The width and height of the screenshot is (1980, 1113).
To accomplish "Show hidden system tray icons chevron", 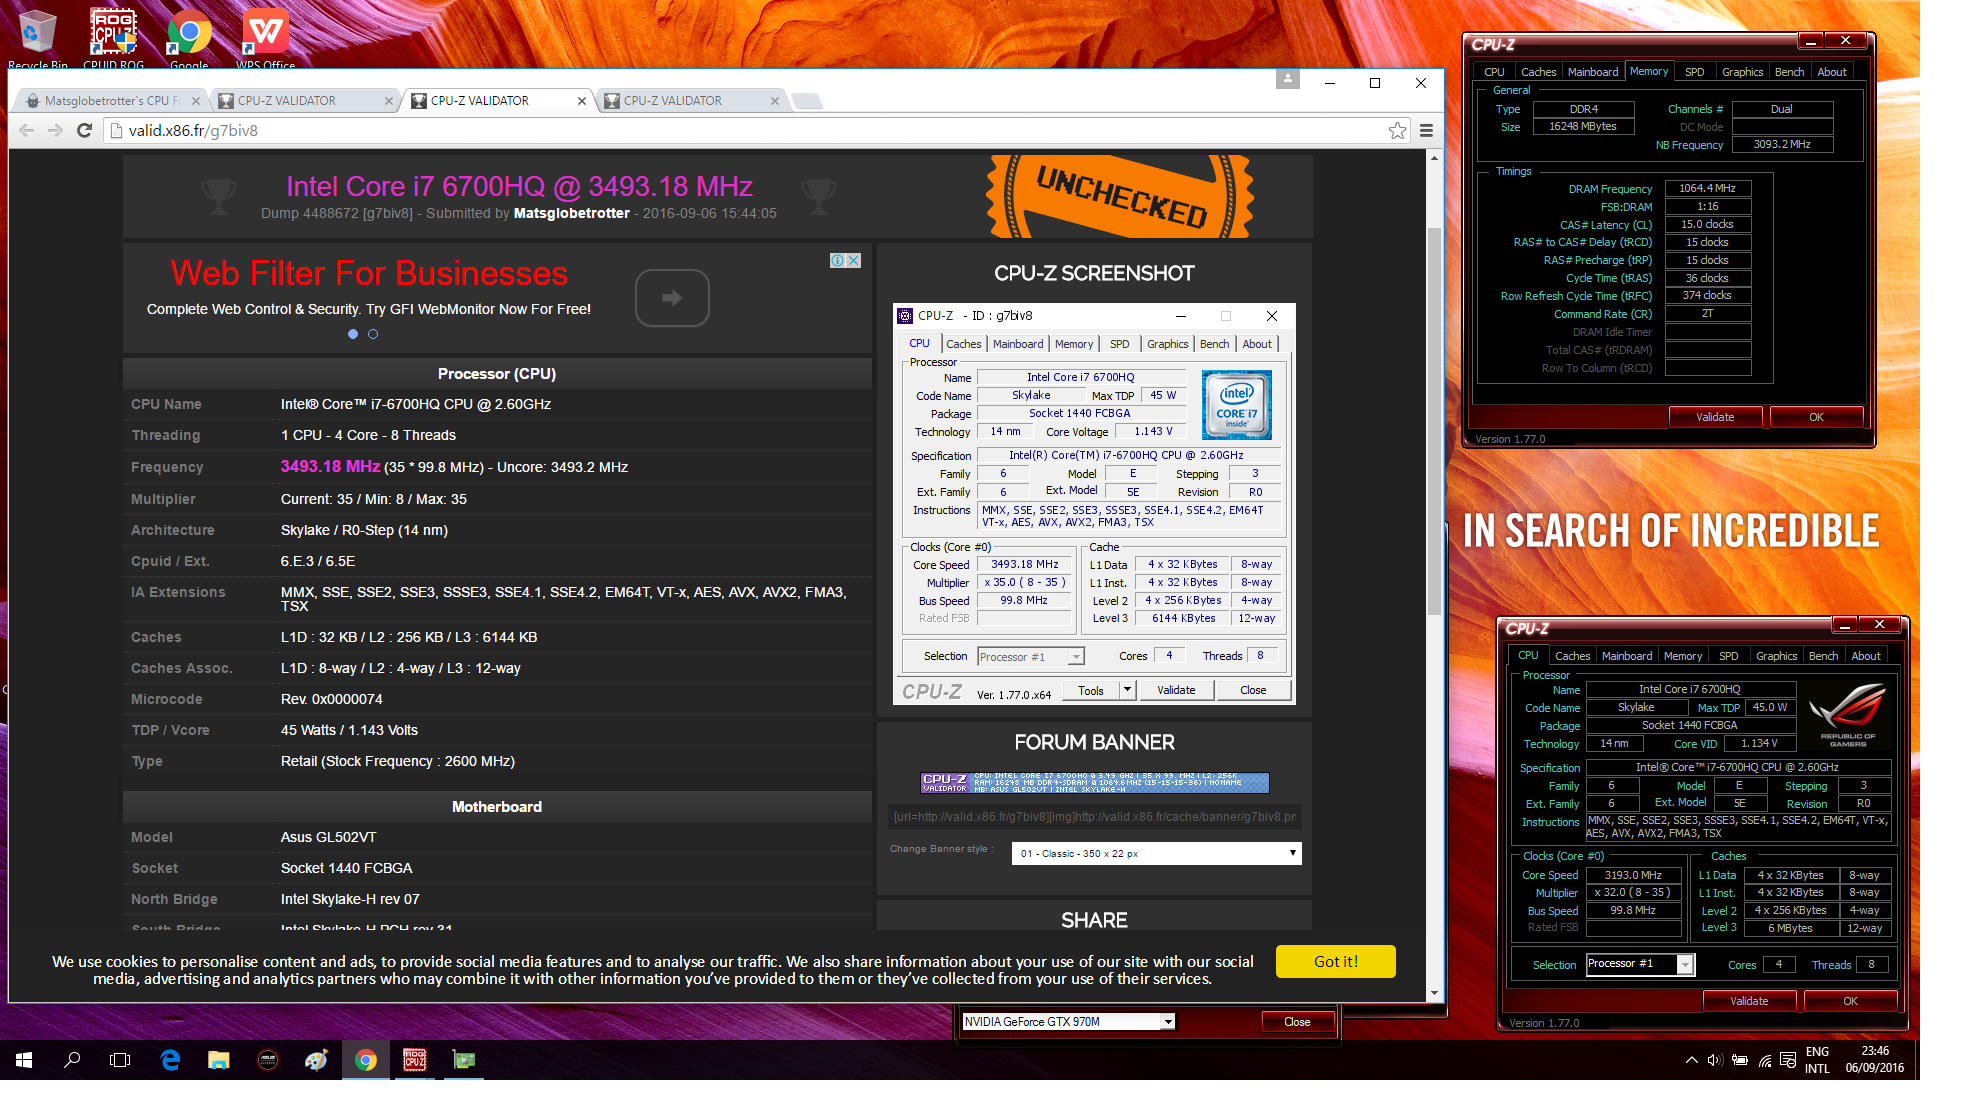I will click(x=1691, y=1060).
